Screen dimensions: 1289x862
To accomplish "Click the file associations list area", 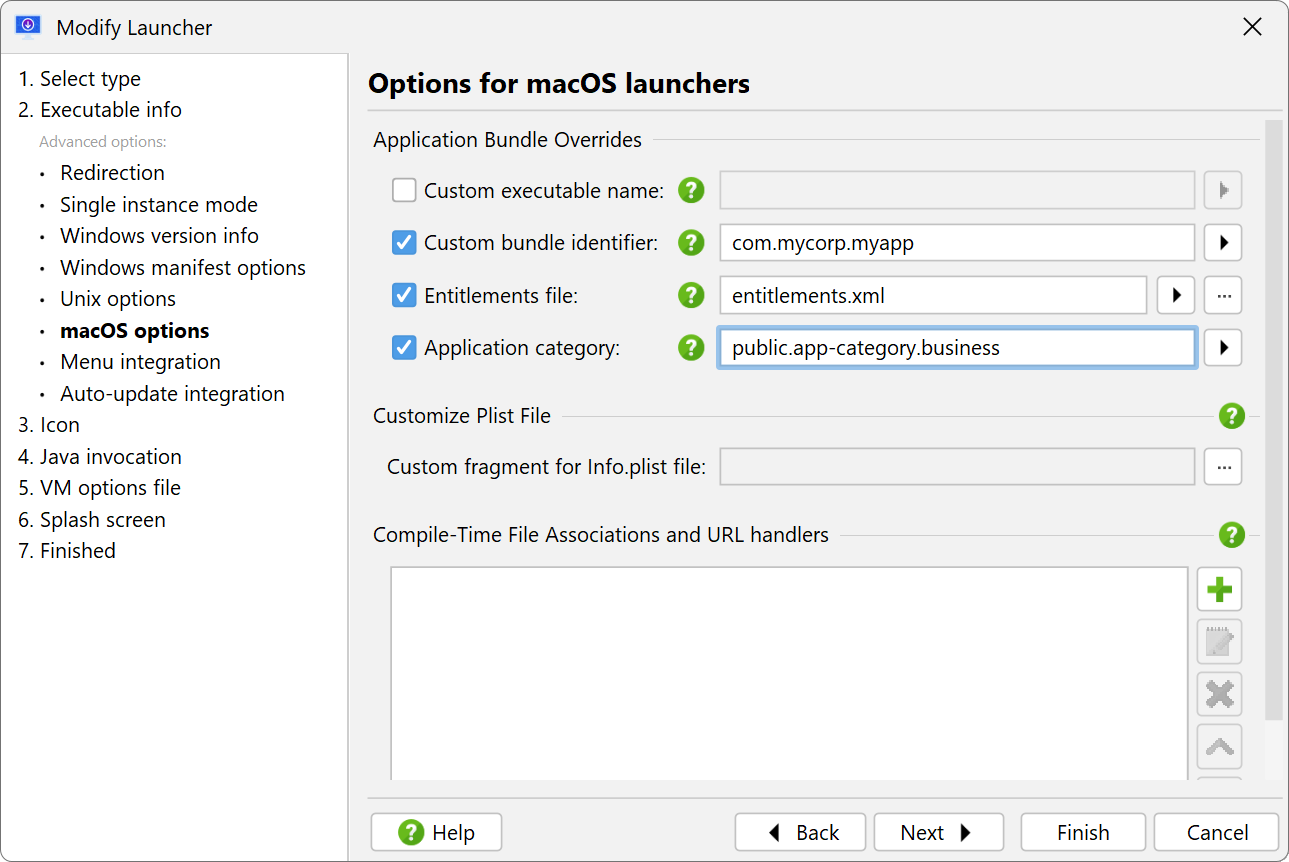I will tap(789, 673).
